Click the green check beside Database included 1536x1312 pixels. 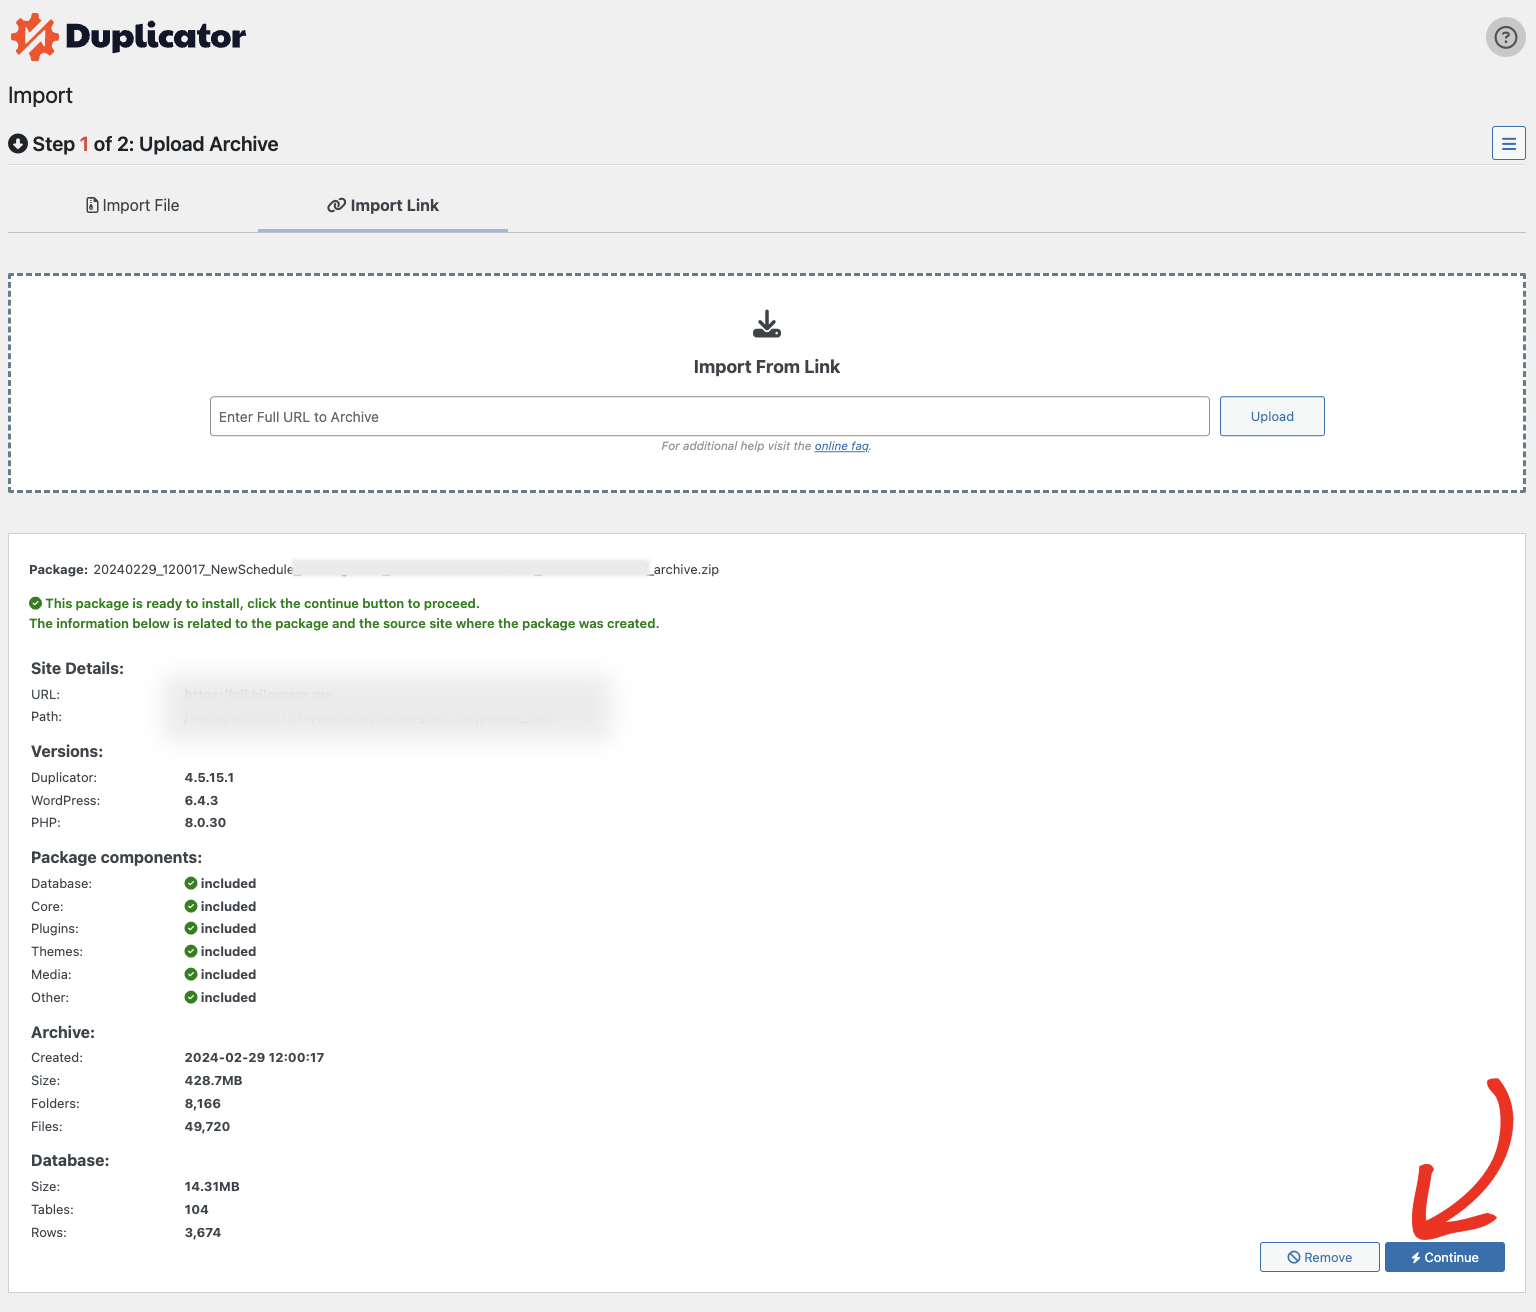190,883
